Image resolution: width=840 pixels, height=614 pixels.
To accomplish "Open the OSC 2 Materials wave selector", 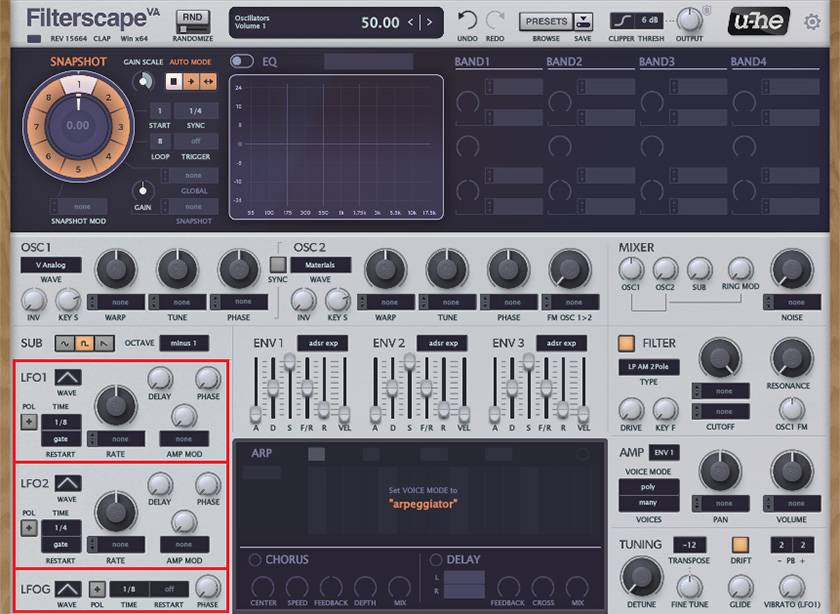I will (x=320, y=265).
